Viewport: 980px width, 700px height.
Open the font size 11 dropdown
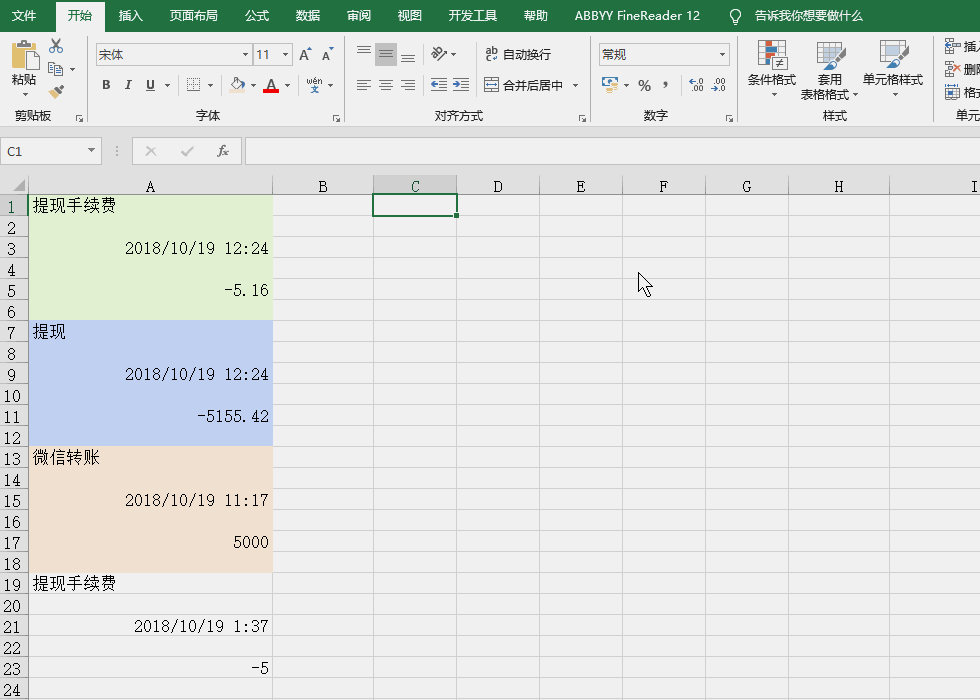click(x=286, y=54)
